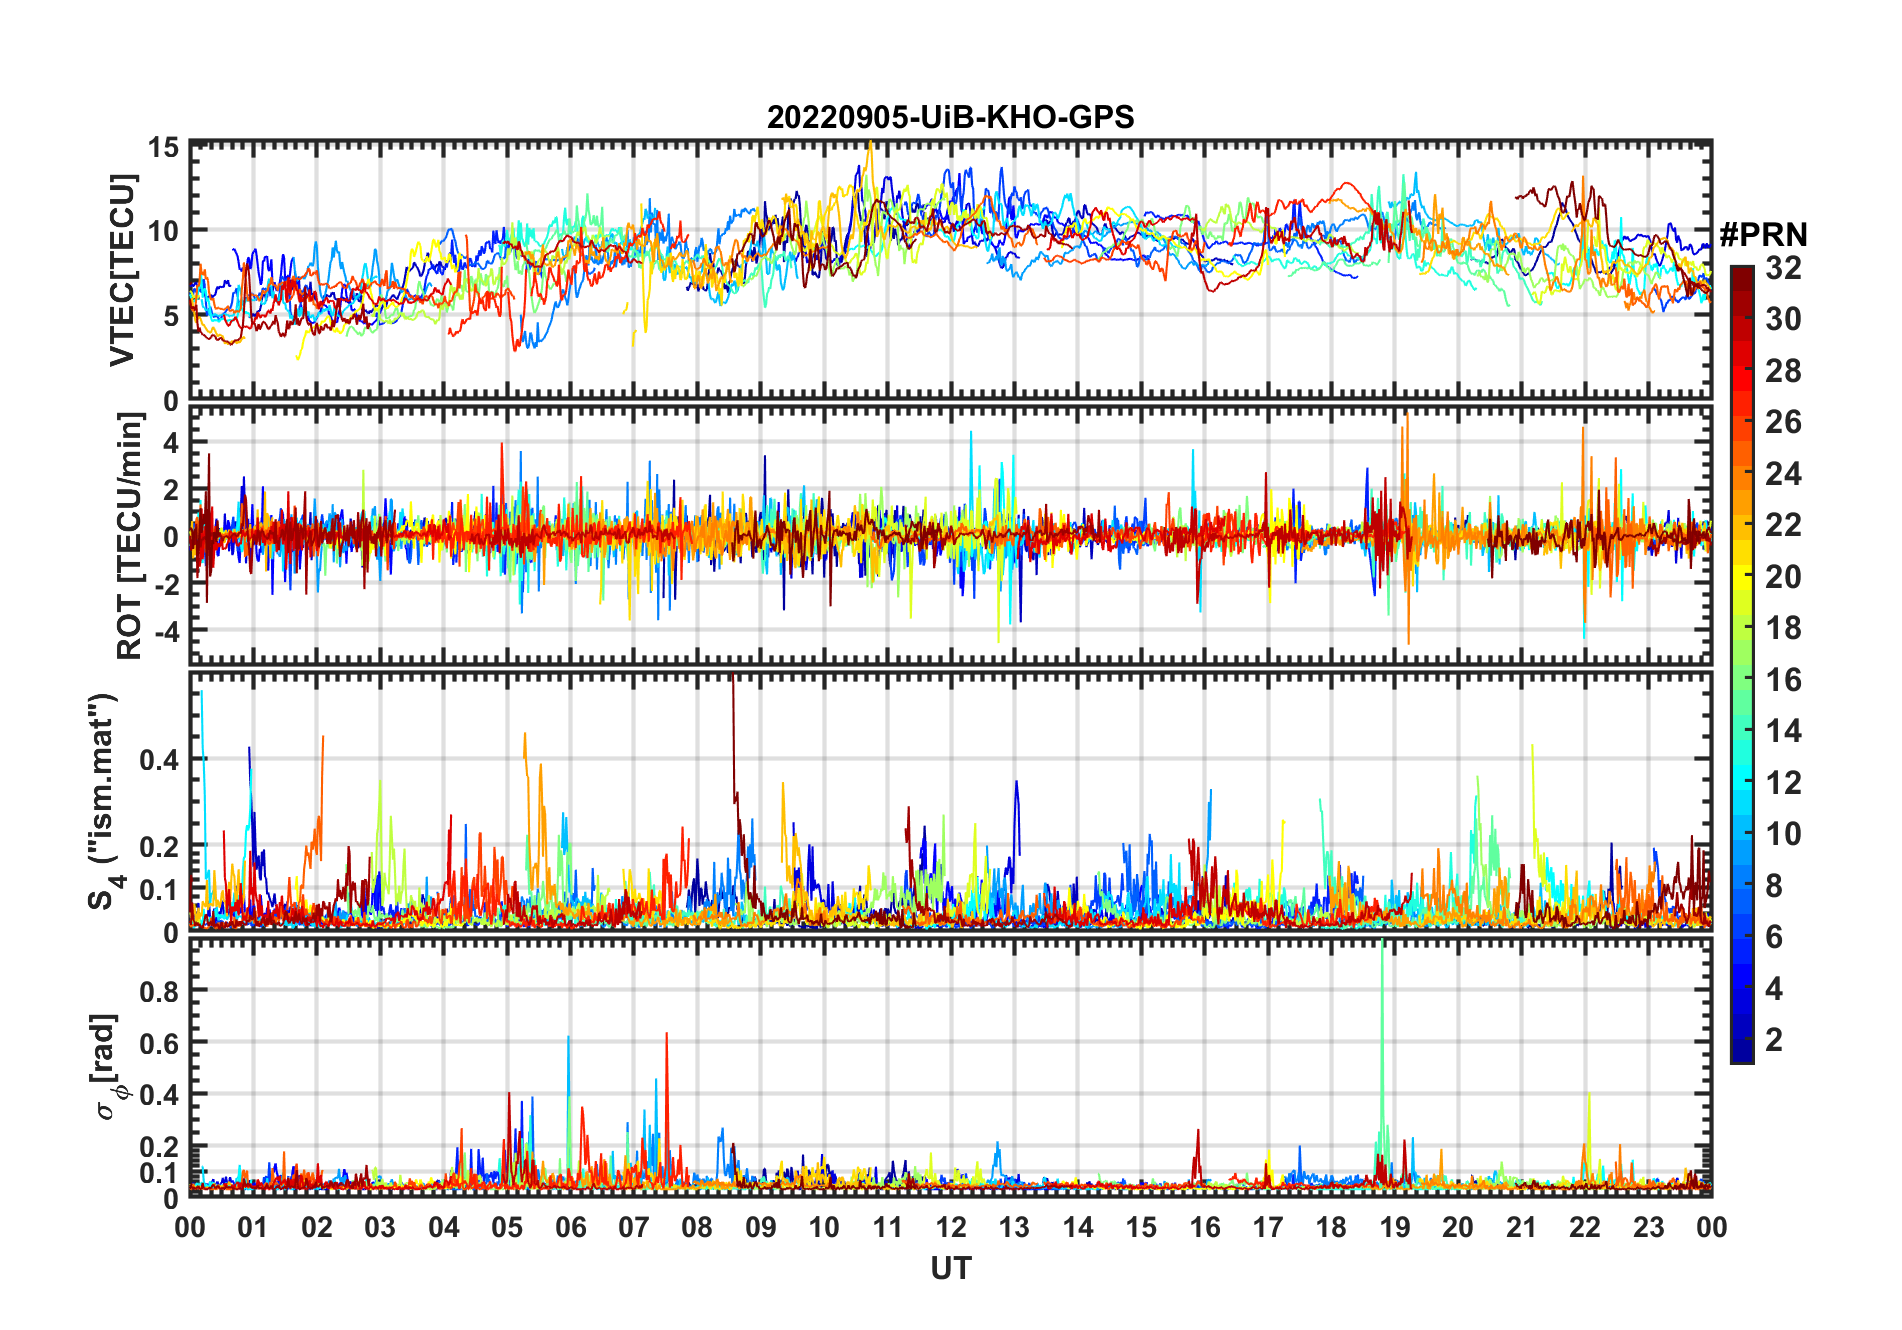Click the 15 tick label on the VTEC axis
Image resolution: width=1902 pixels, height=1330 pixels.
click(163, 148)
